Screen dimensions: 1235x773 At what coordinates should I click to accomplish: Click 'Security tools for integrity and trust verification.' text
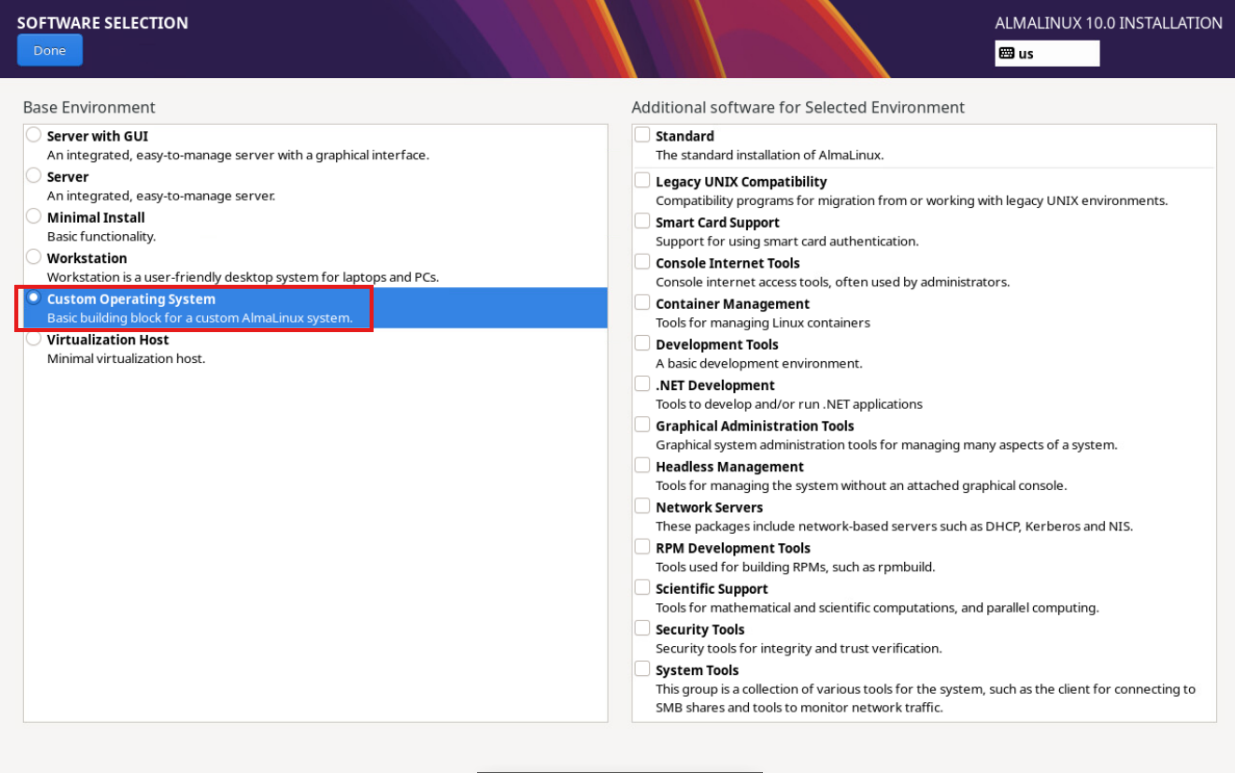(x=800, y=648)
